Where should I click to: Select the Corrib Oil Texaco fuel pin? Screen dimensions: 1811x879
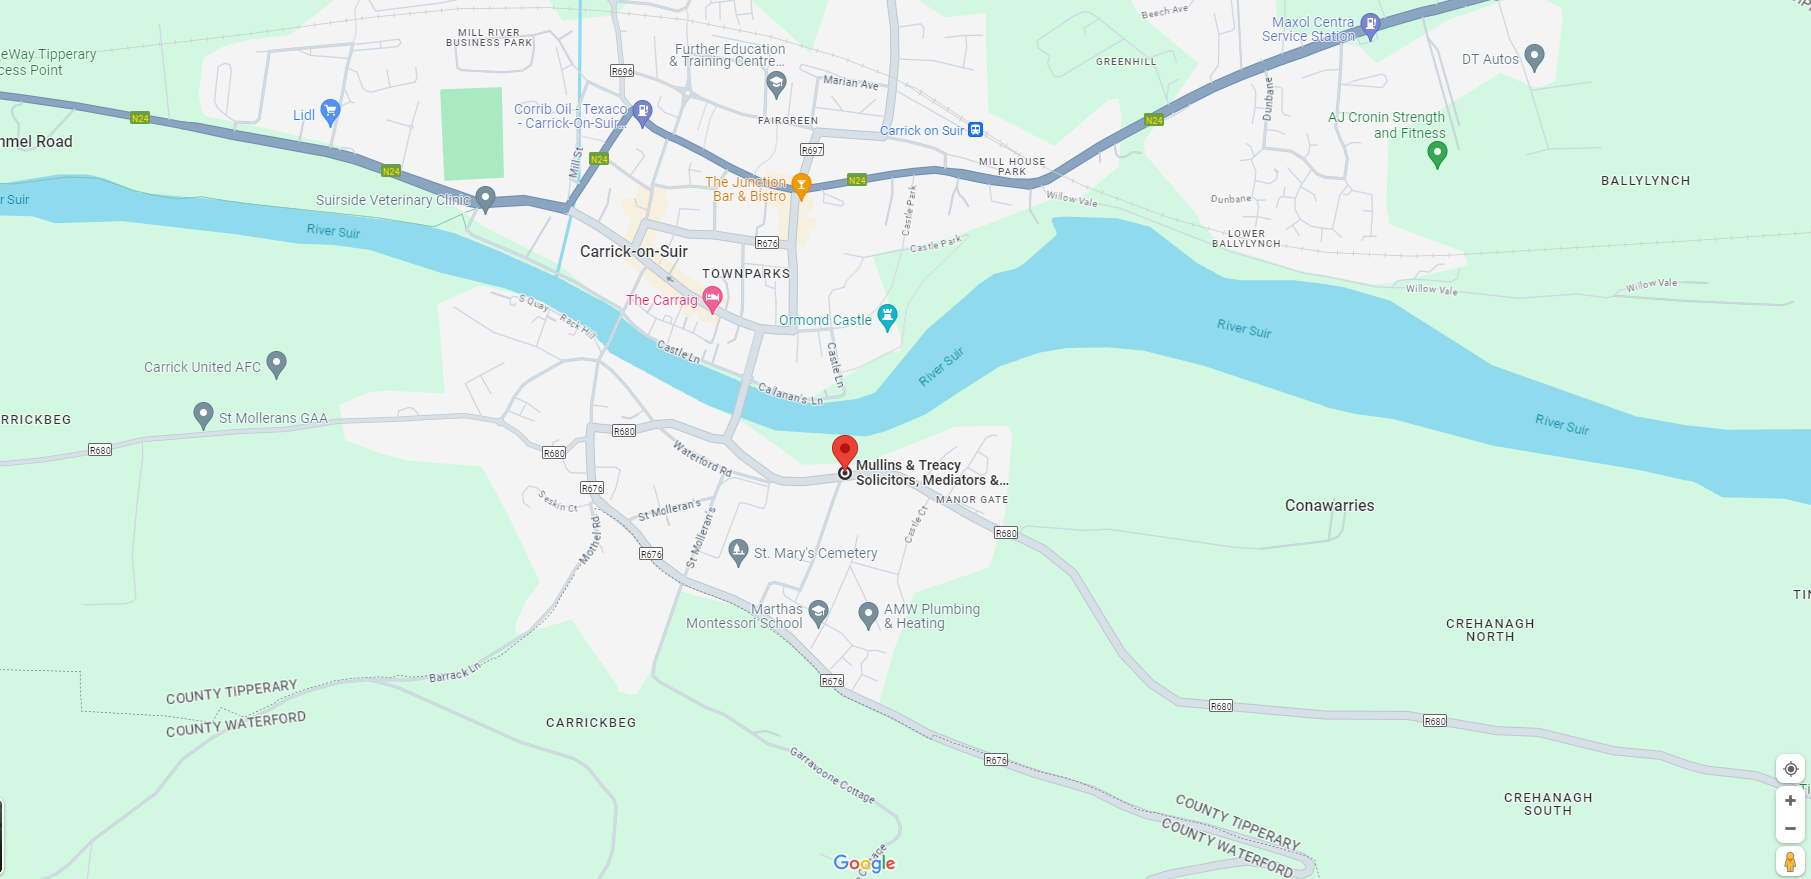[x=643, y=111]
